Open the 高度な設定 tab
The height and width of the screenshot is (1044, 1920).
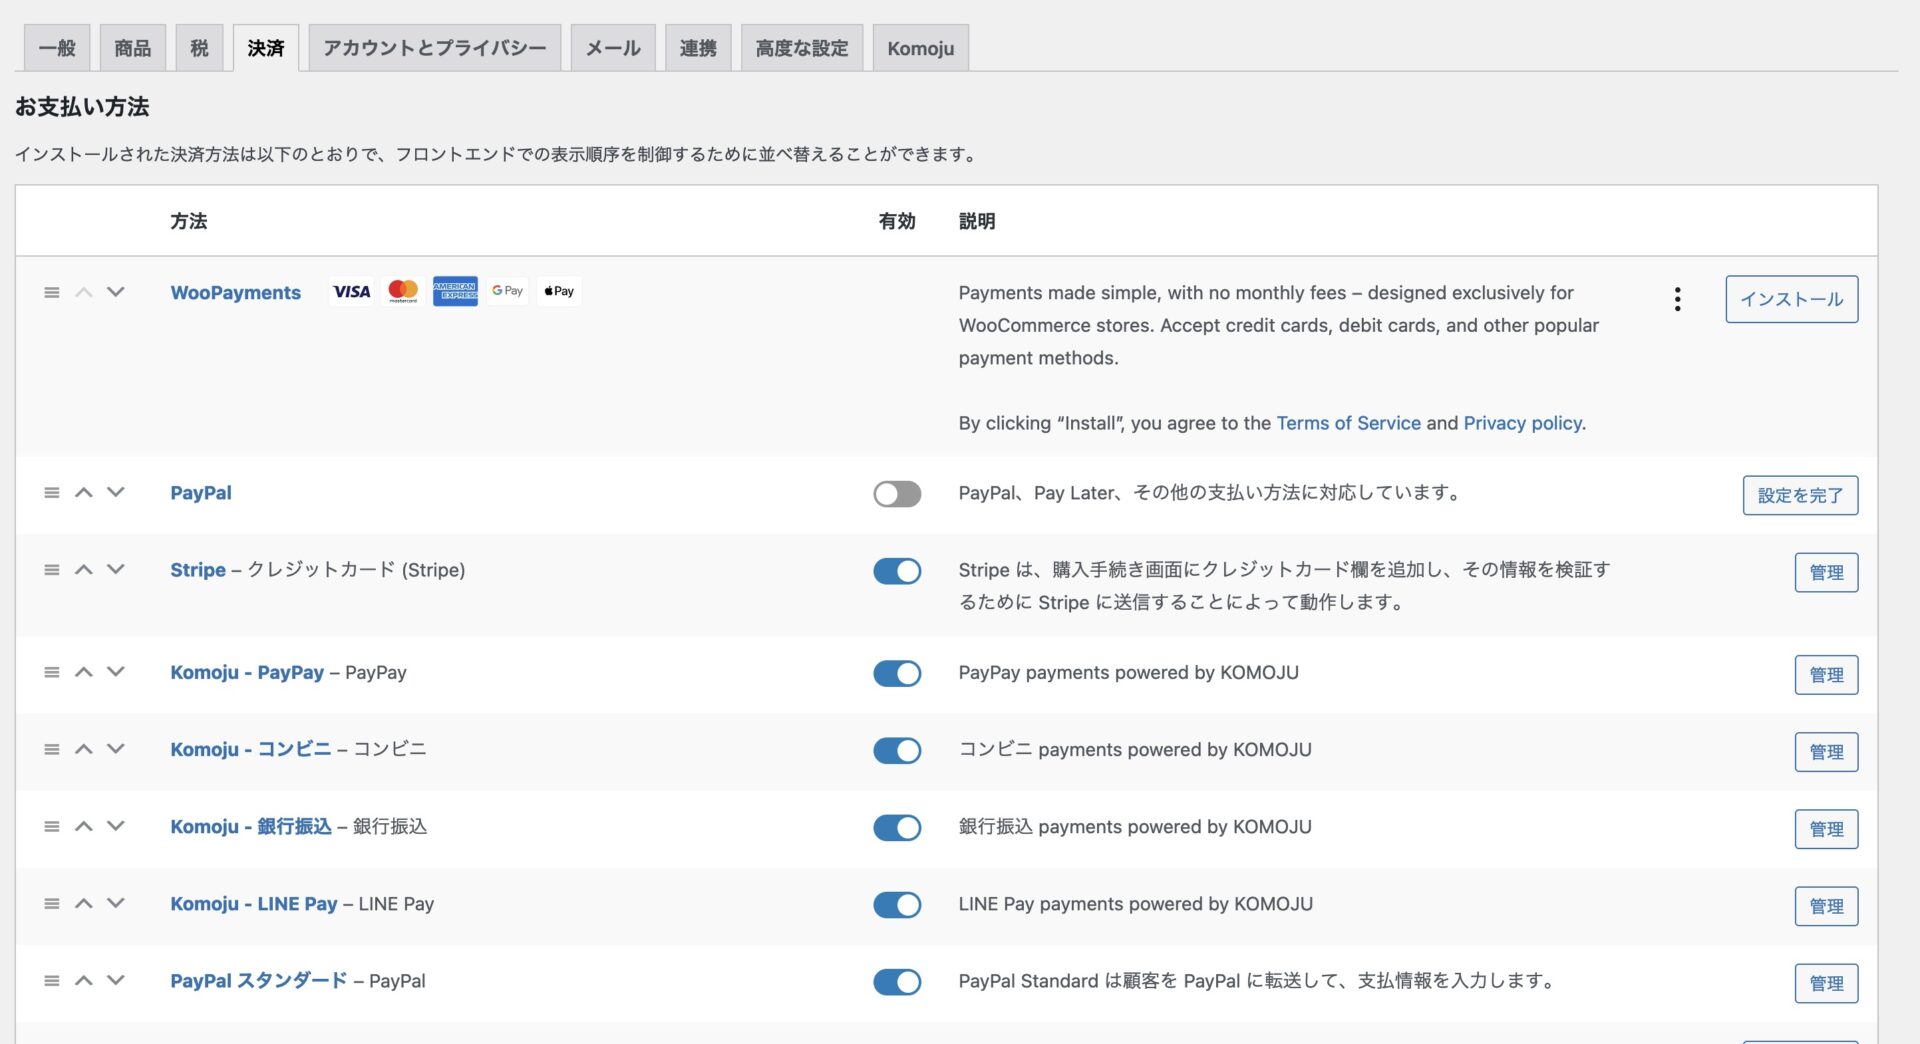tap(801, 46)
